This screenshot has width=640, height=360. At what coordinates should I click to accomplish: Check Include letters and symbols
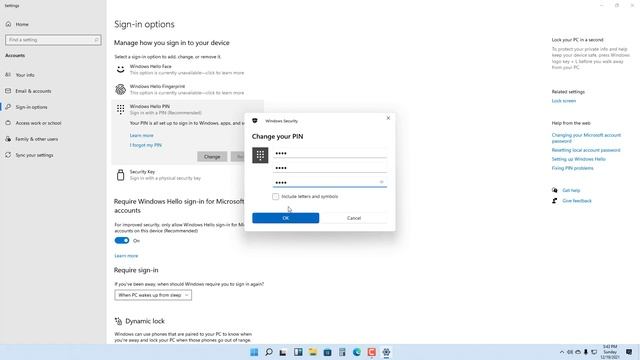(276, 197)
